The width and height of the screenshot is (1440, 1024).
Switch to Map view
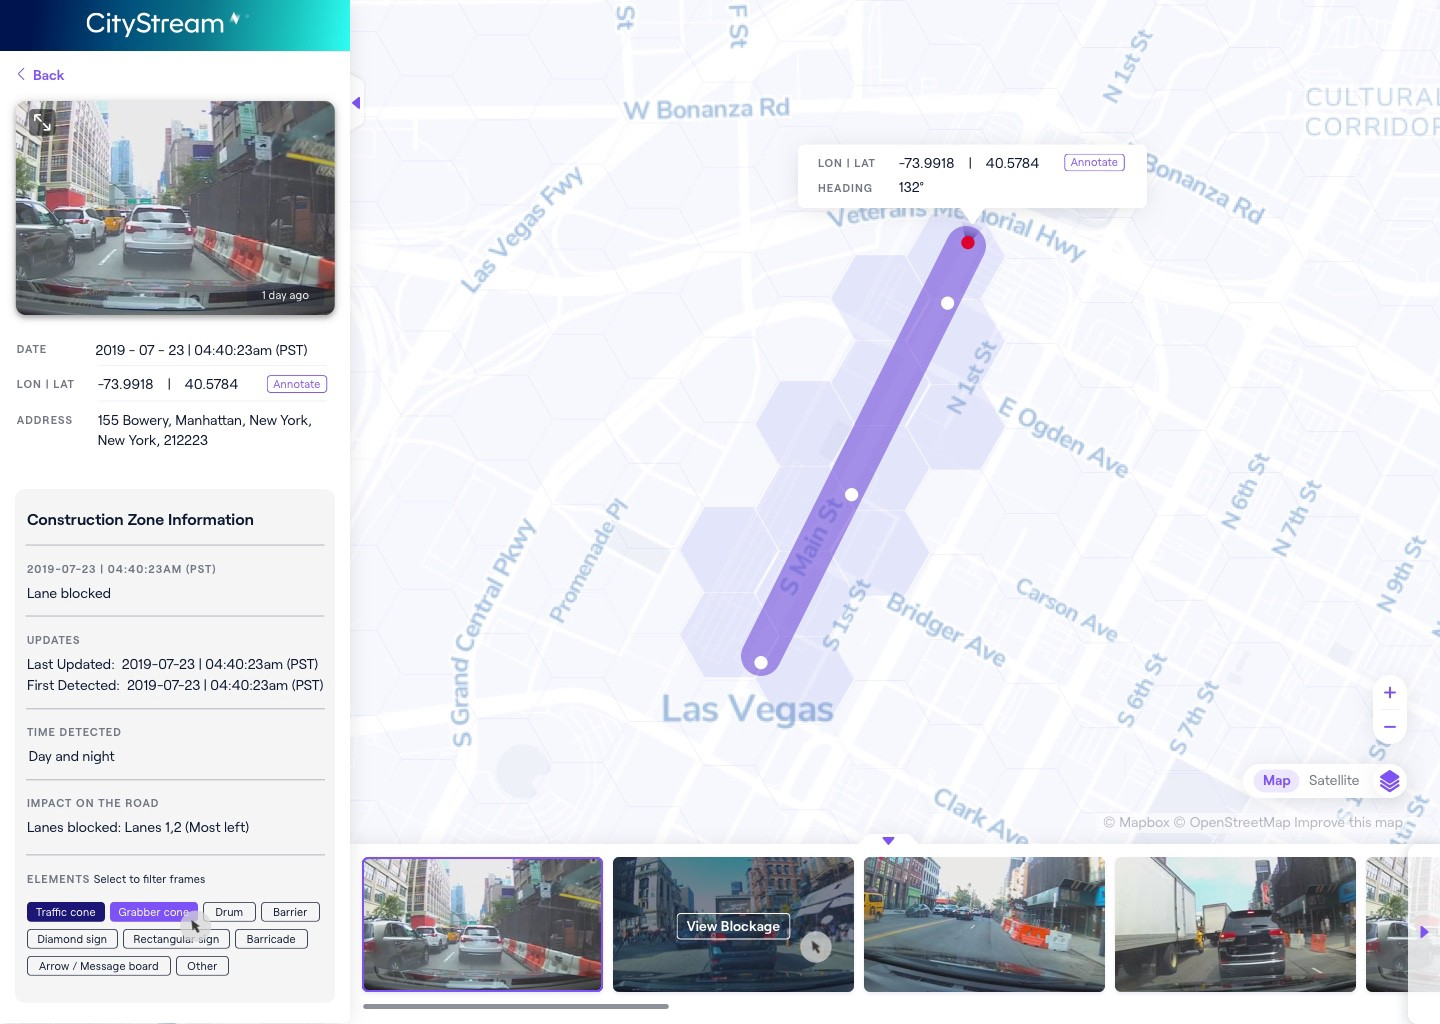(x=1276, y=781)
